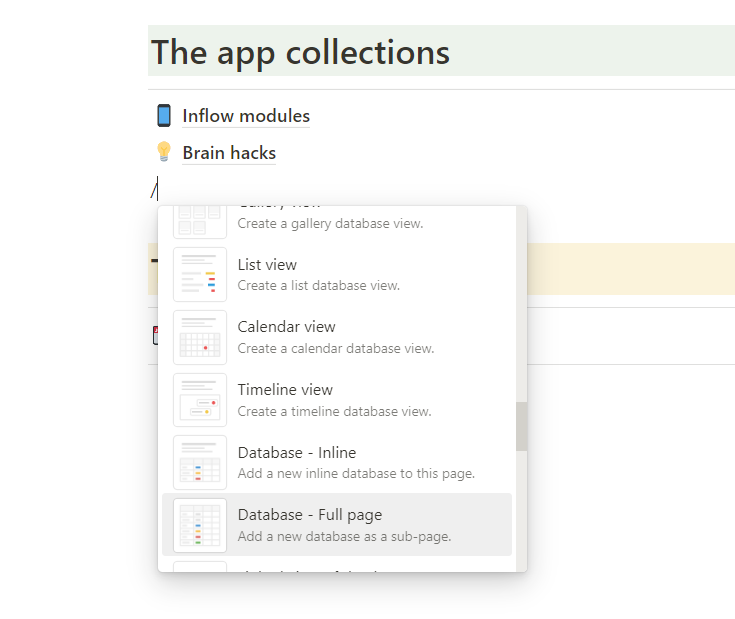The height and width of the screenshot is (619, 735).
Task: Click the lightbulb icon beside Brain hacks
Action: (x=164, y=153)
